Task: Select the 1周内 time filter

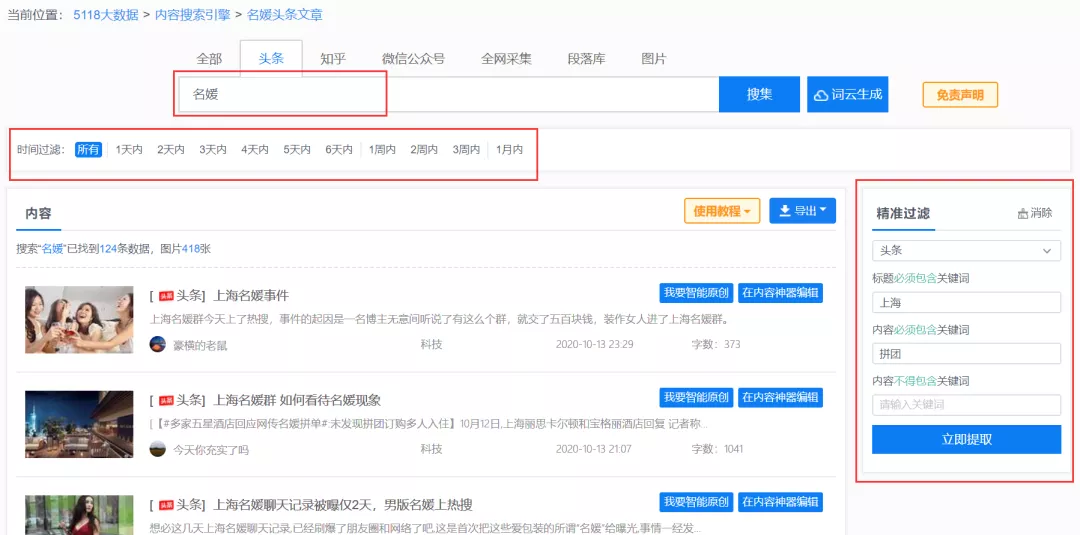Action: pyautogui.click(x=382, y=150)
